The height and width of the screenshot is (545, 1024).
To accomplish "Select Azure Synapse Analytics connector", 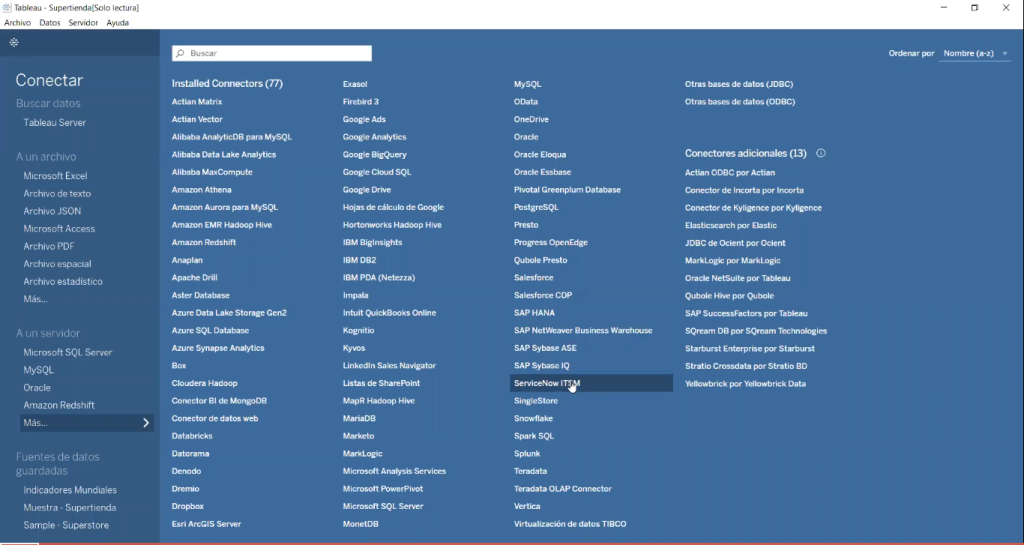I will (218, 349).
